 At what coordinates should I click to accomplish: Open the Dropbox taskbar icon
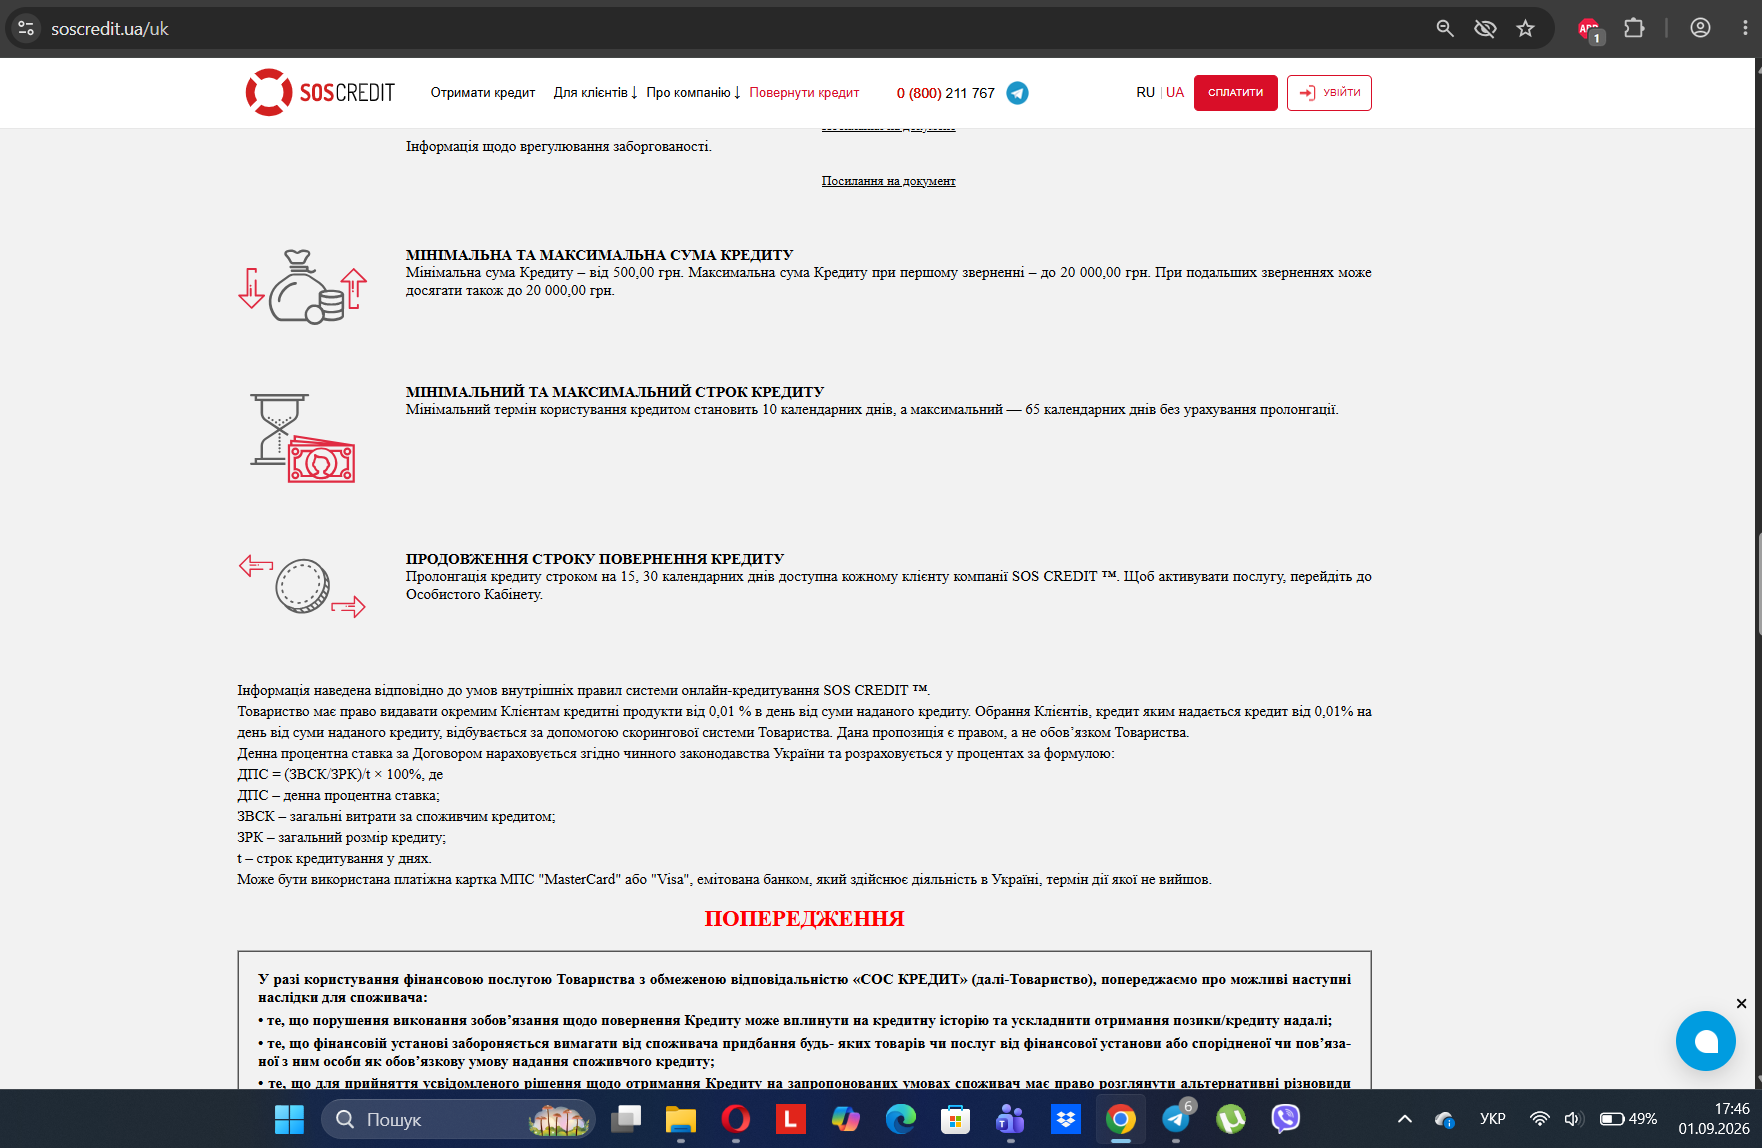click(x=1066, y=1119)
